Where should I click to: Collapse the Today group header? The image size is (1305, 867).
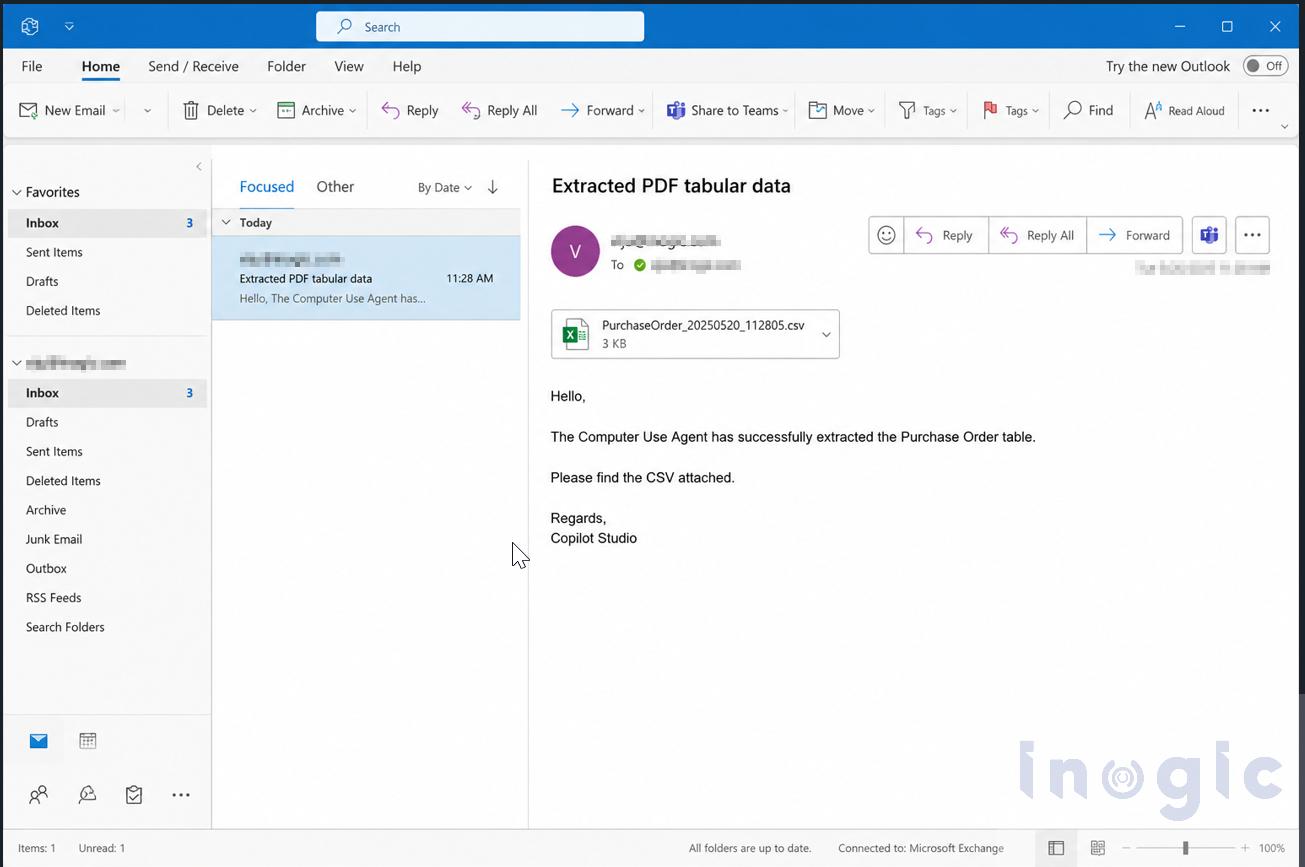click(x=226, y=222)
